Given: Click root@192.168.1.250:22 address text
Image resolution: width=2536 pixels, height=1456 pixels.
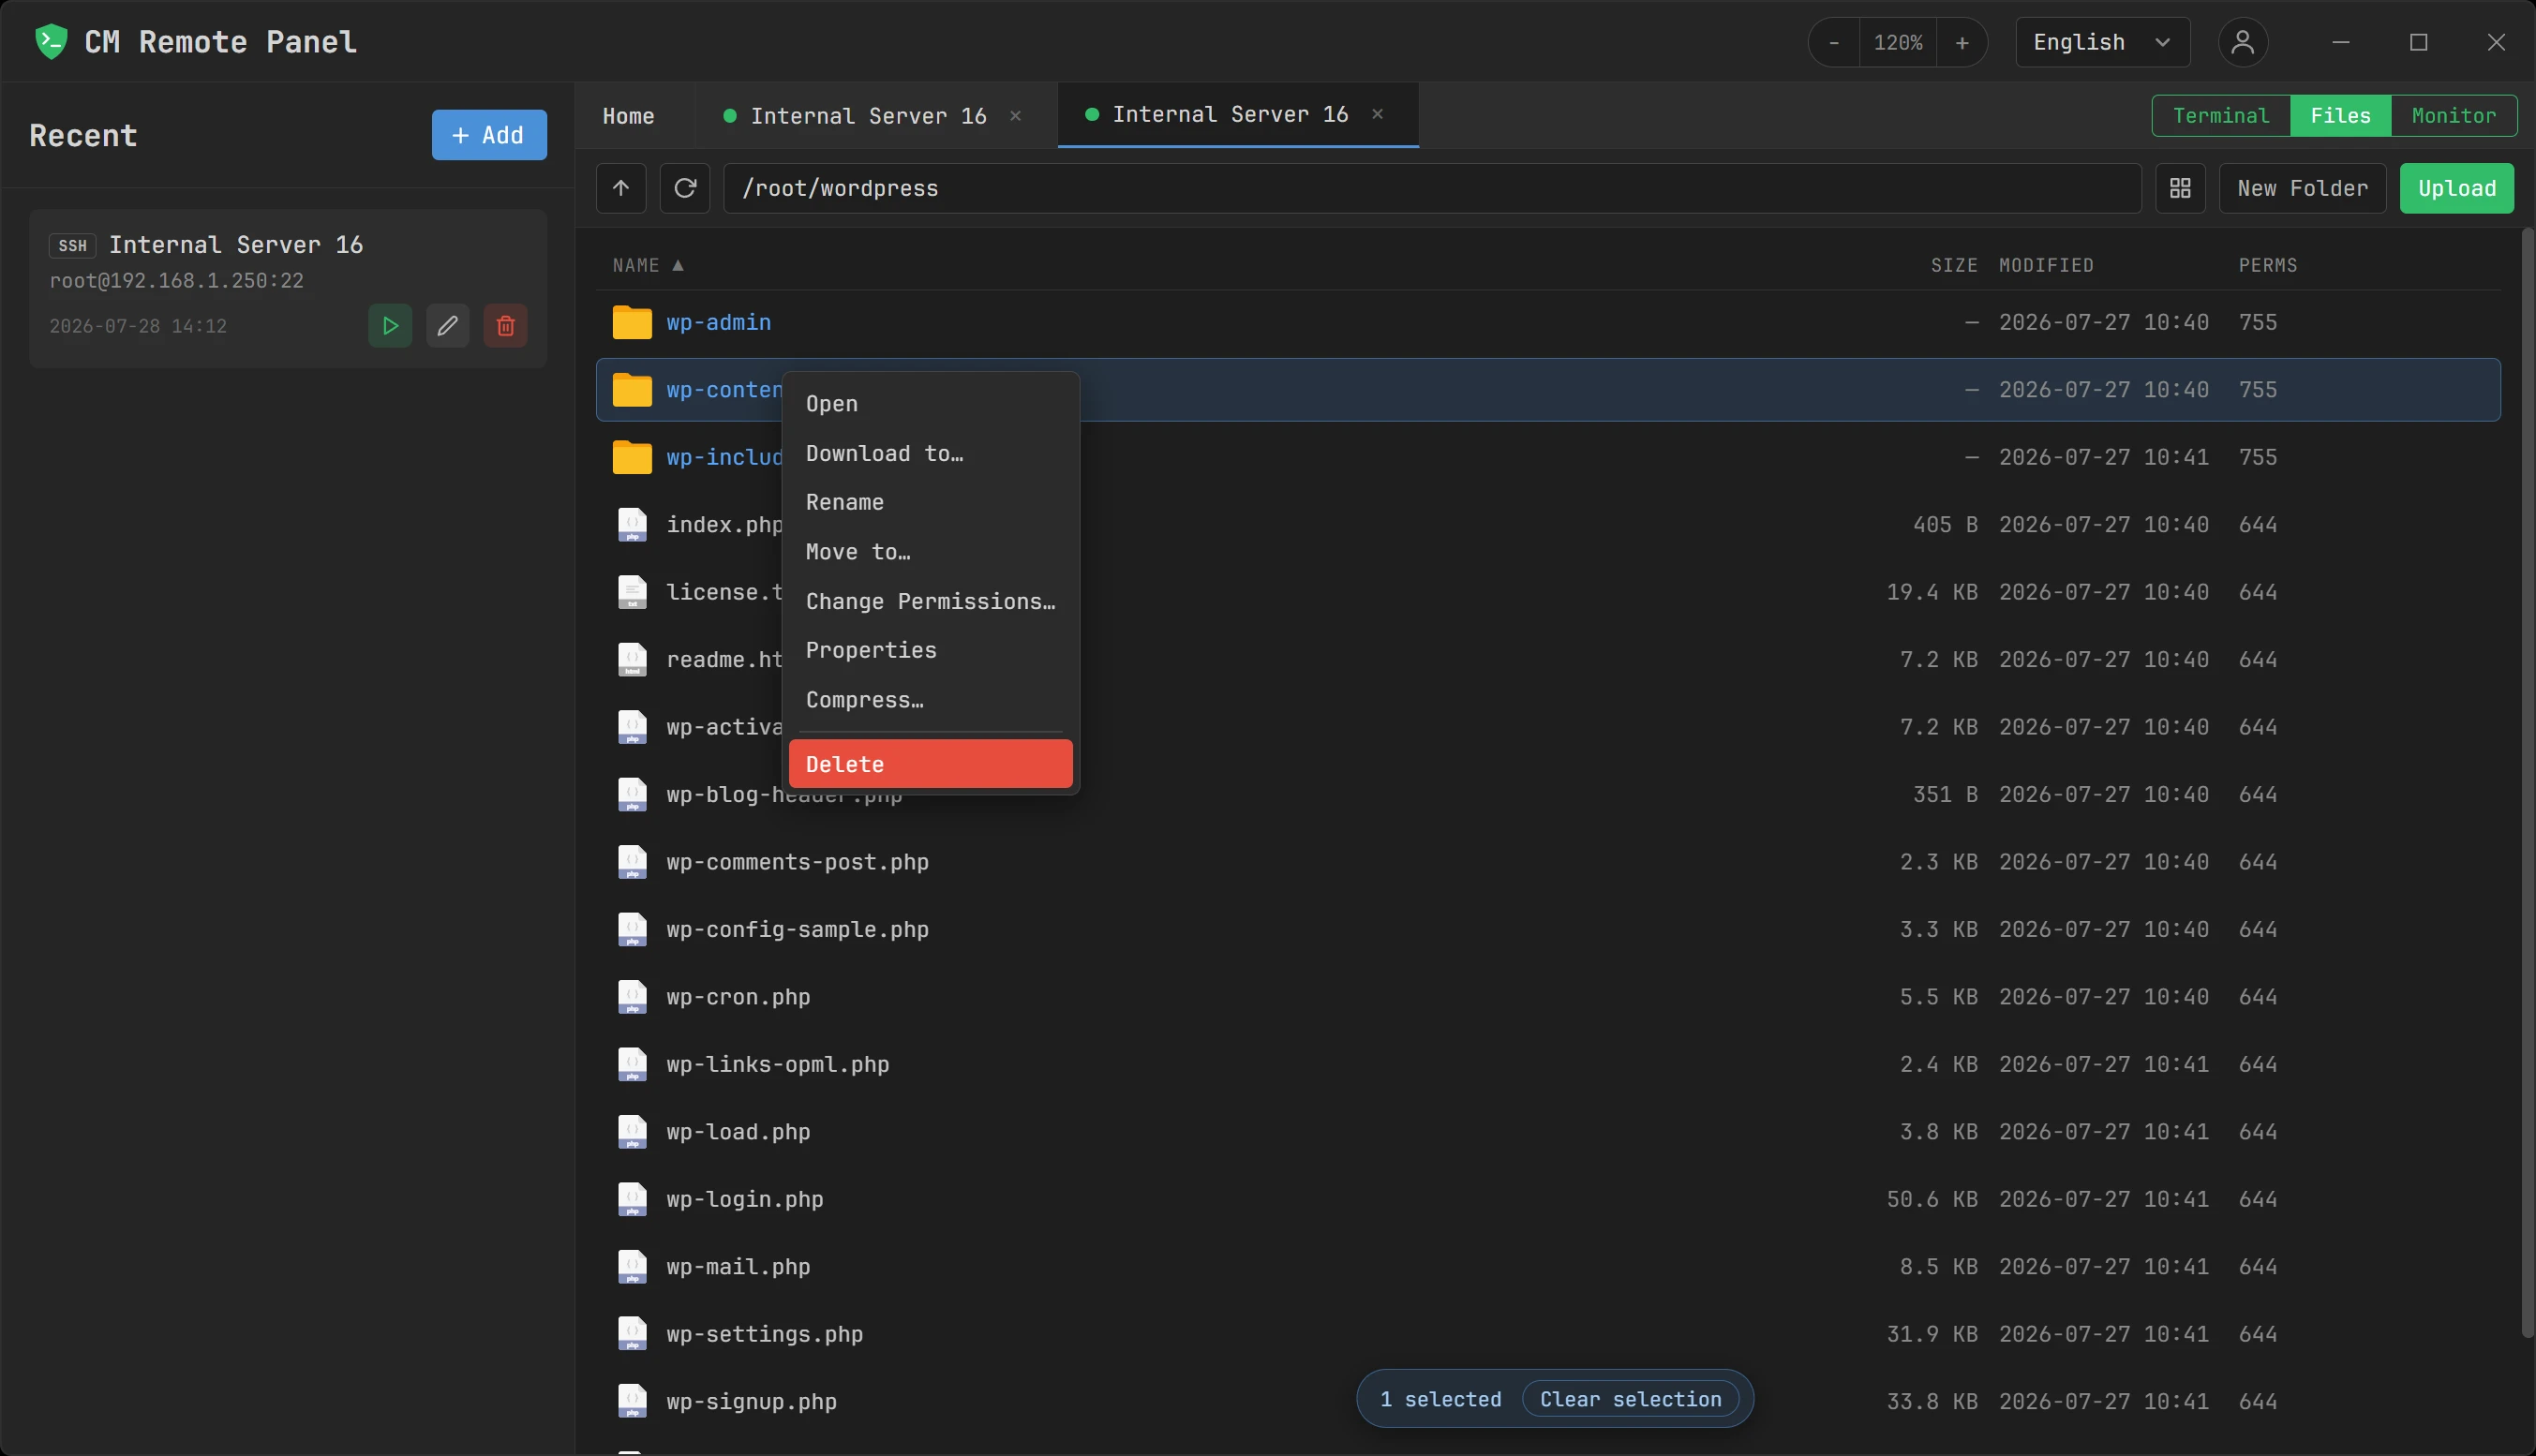Looking at the screenshot, I should pyautogui.click(x=177, y=281).
